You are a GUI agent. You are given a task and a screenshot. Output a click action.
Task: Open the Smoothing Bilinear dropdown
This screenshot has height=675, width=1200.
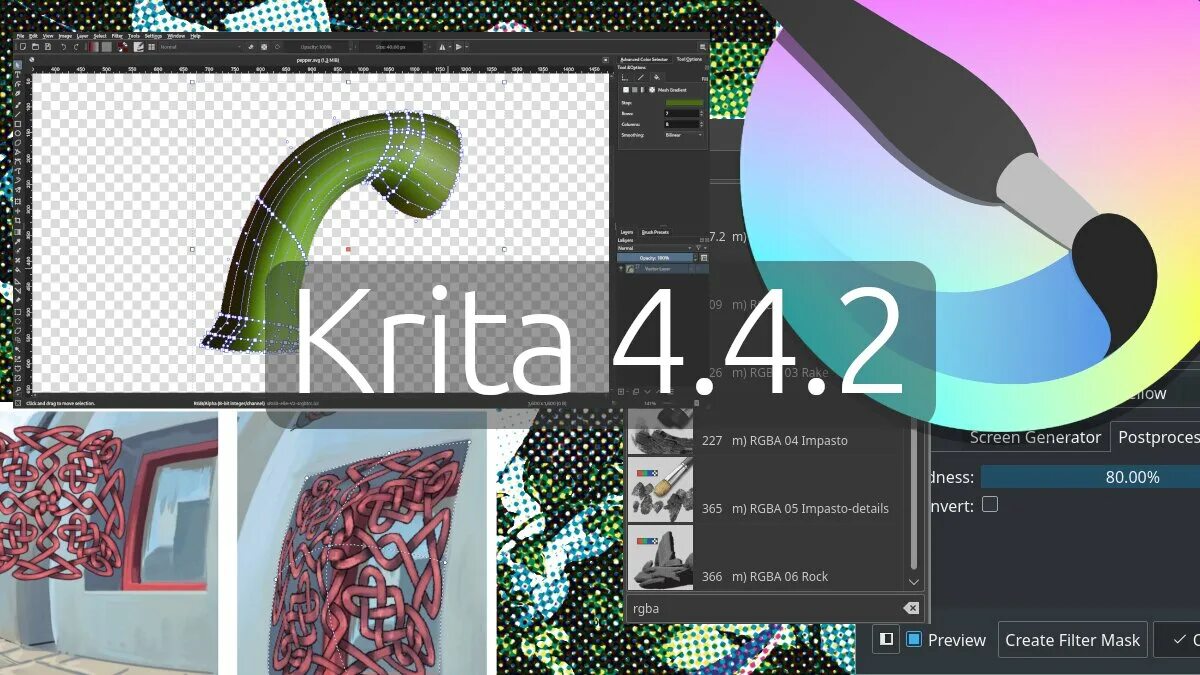click(x=684, y=135)
